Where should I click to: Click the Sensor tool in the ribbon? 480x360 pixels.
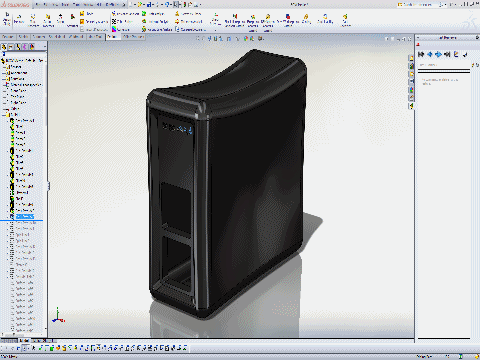pos(60,19)
